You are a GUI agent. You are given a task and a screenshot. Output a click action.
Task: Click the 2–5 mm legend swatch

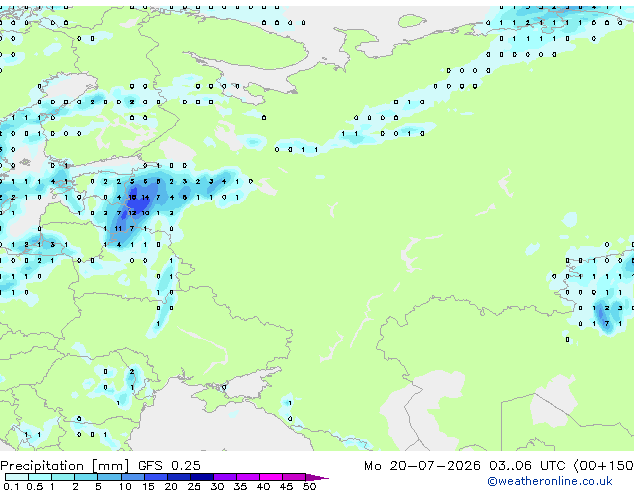click(x=86, y=477)
